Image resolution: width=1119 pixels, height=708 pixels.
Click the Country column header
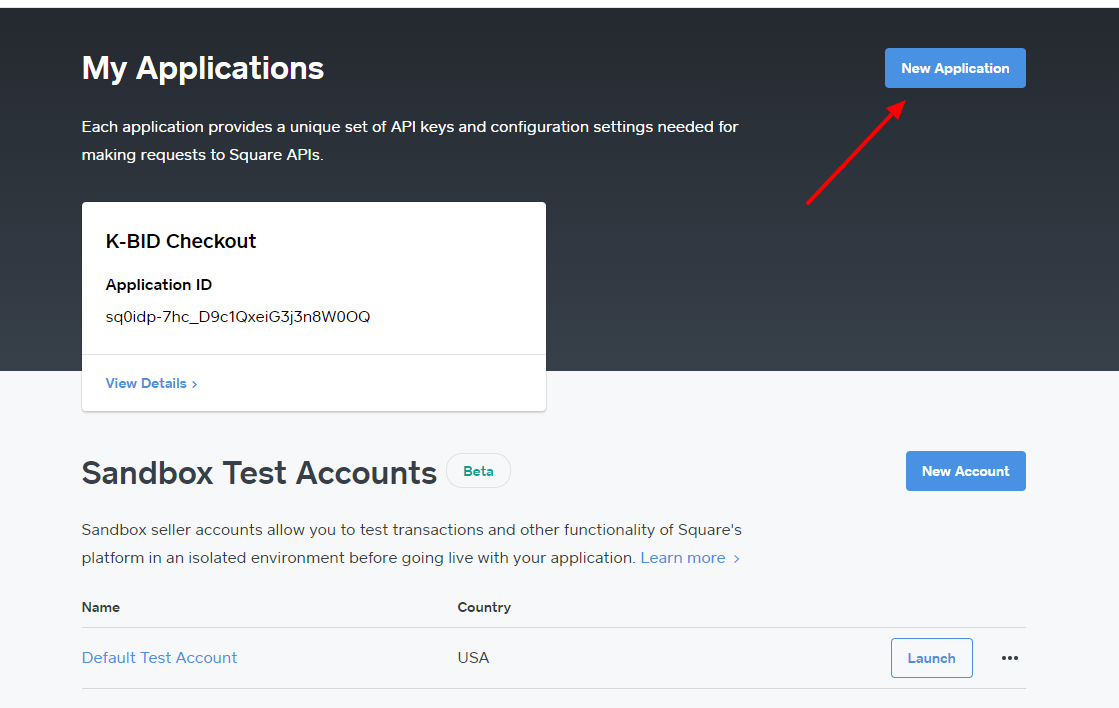pos(484,607)
